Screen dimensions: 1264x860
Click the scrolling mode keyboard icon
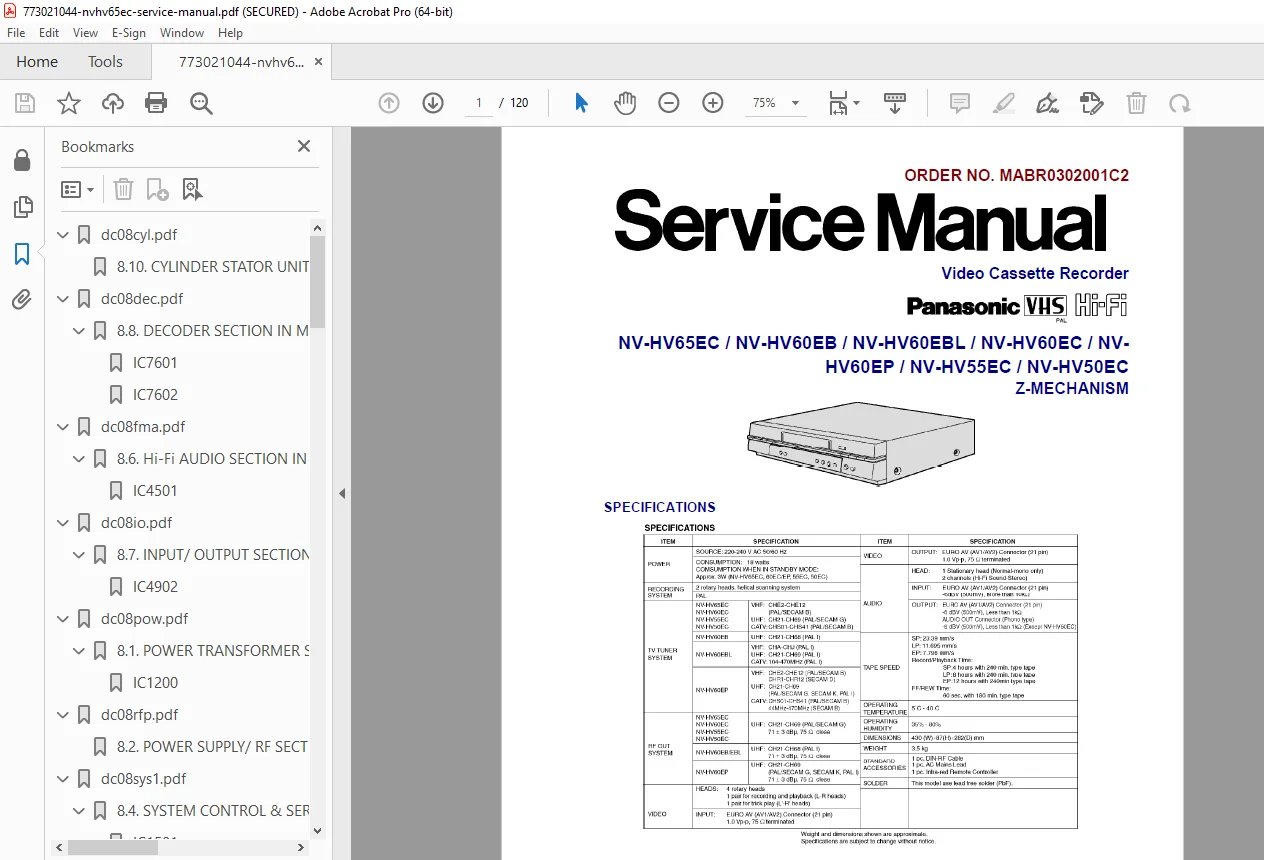pos(895,103)
